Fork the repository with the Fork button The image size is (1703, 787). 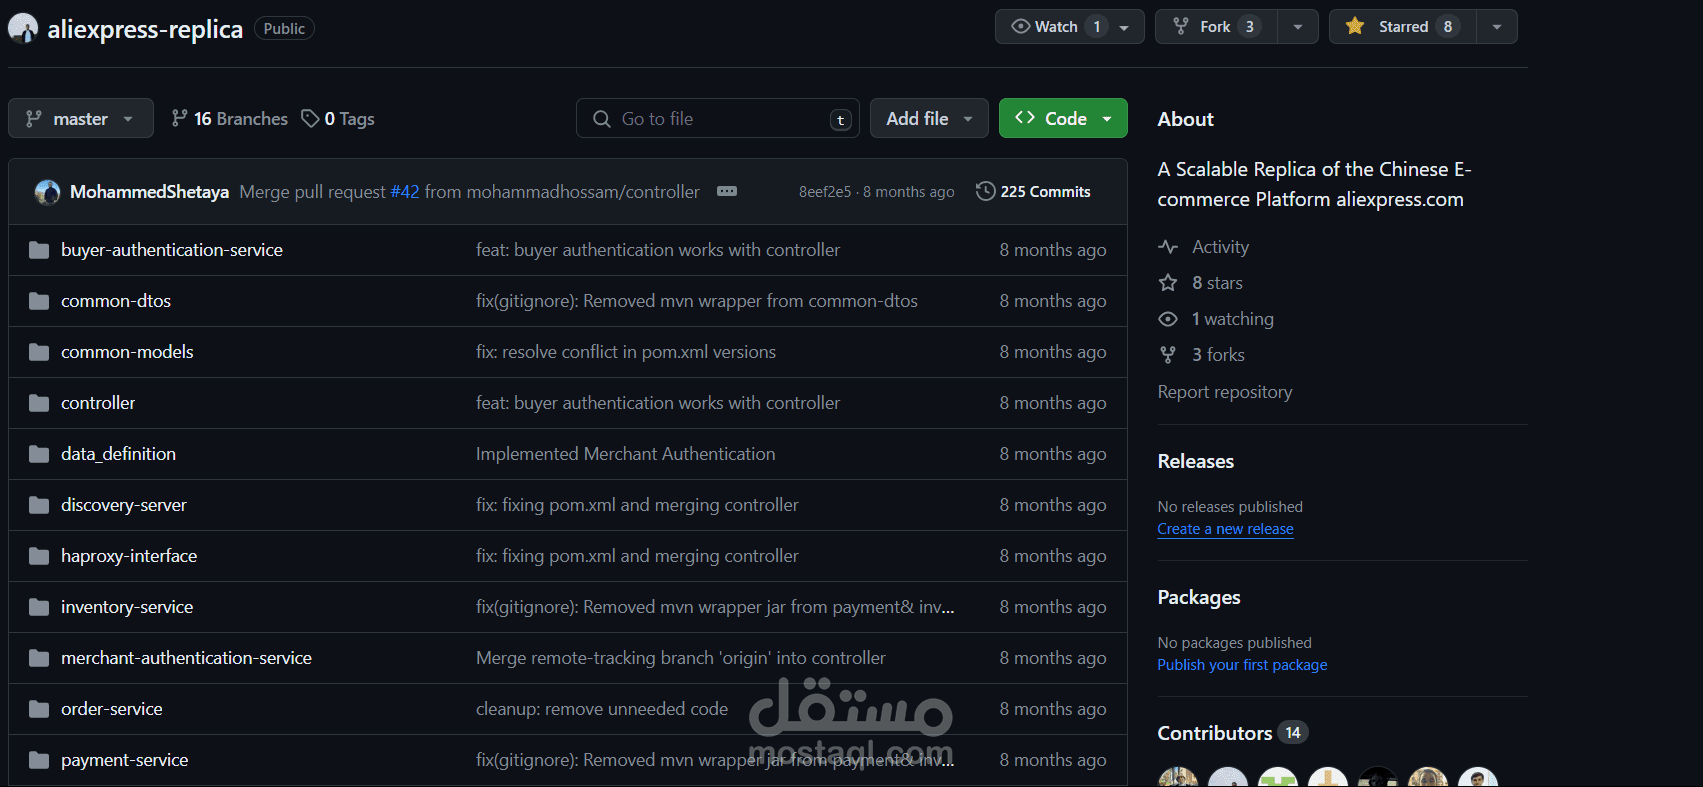click(1216, 27)
